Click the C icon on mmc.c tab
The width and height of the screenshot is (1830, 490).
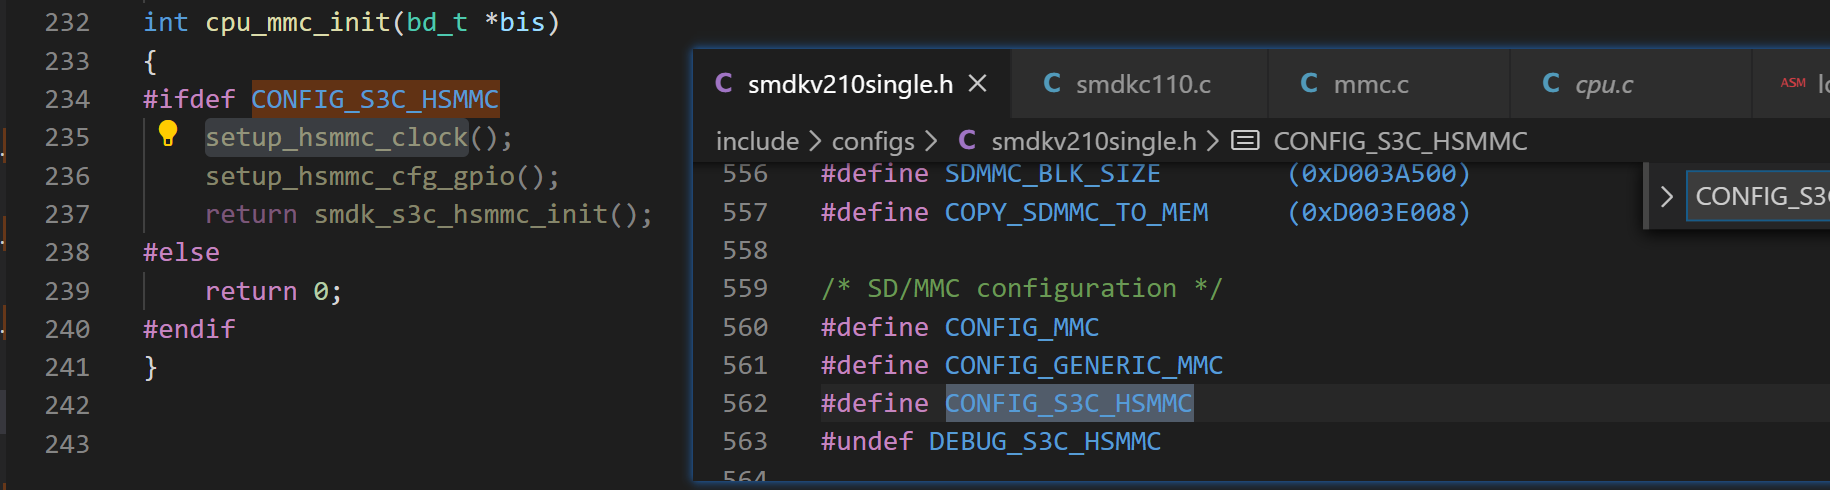[x=1309, y=84]
